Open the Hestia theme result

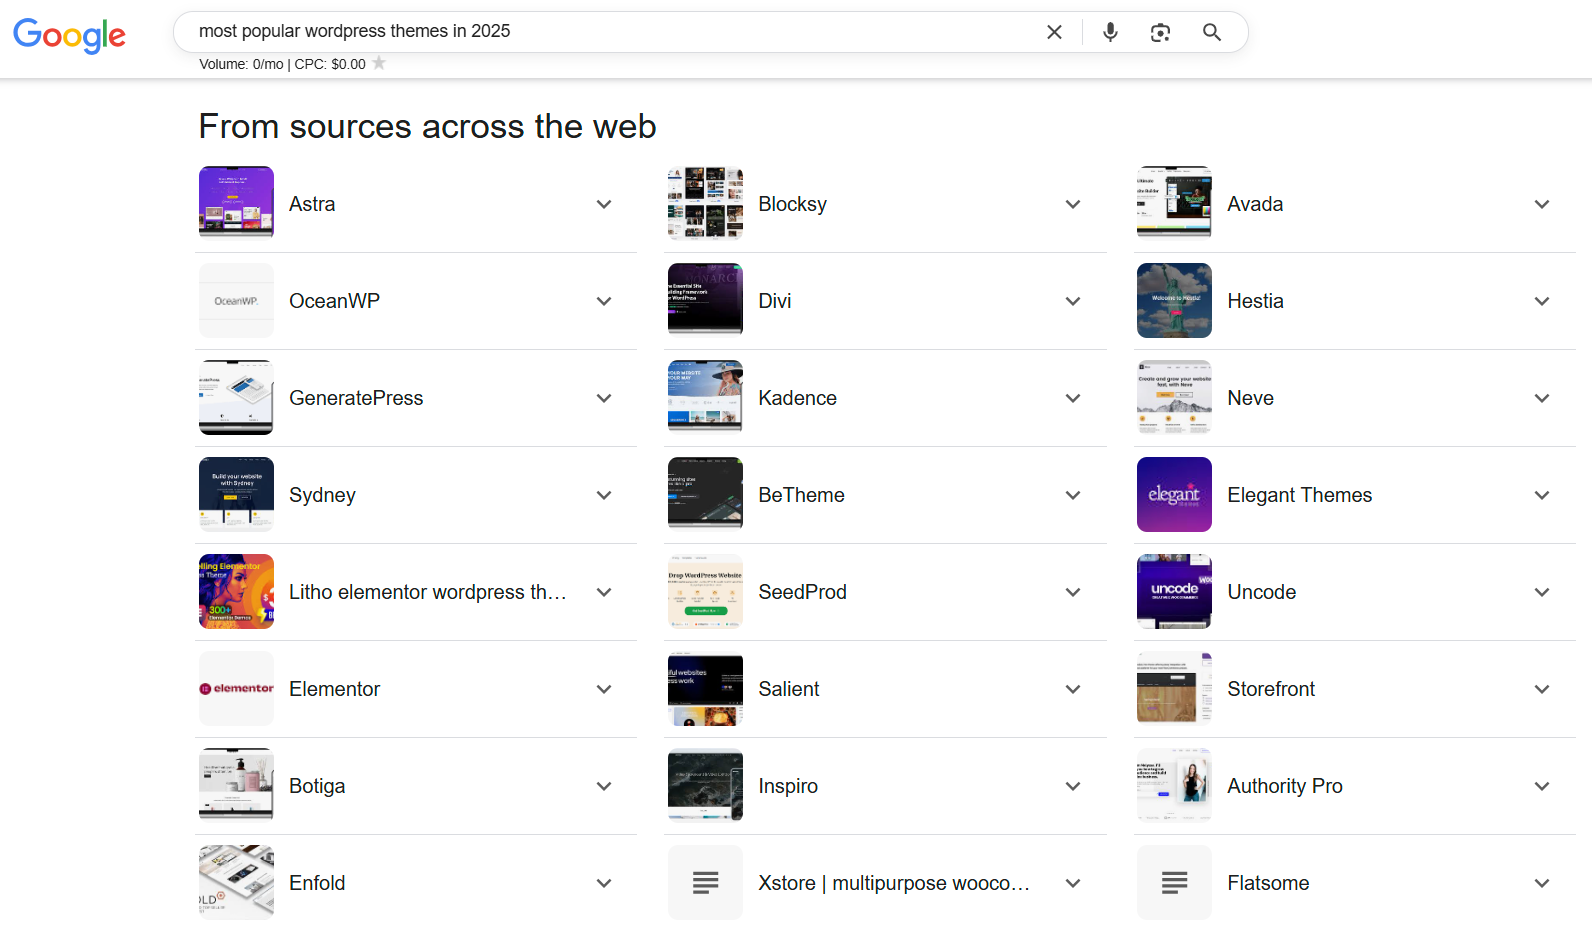click(x=1255, y=301)
